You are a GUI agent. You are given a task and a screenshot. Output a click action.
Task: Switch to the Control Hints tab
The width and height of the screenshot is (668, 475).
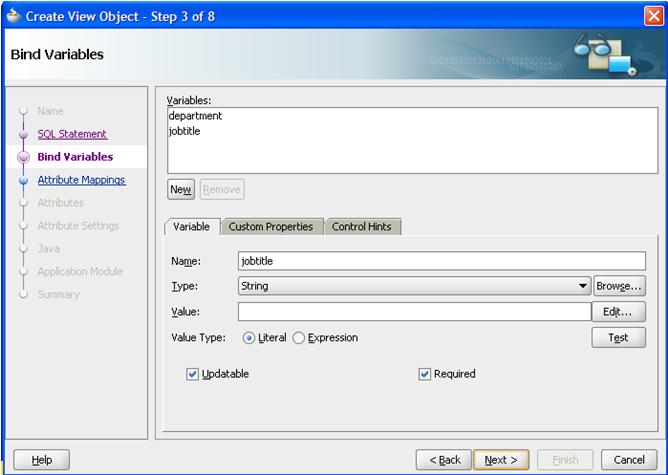pos(361,227)
